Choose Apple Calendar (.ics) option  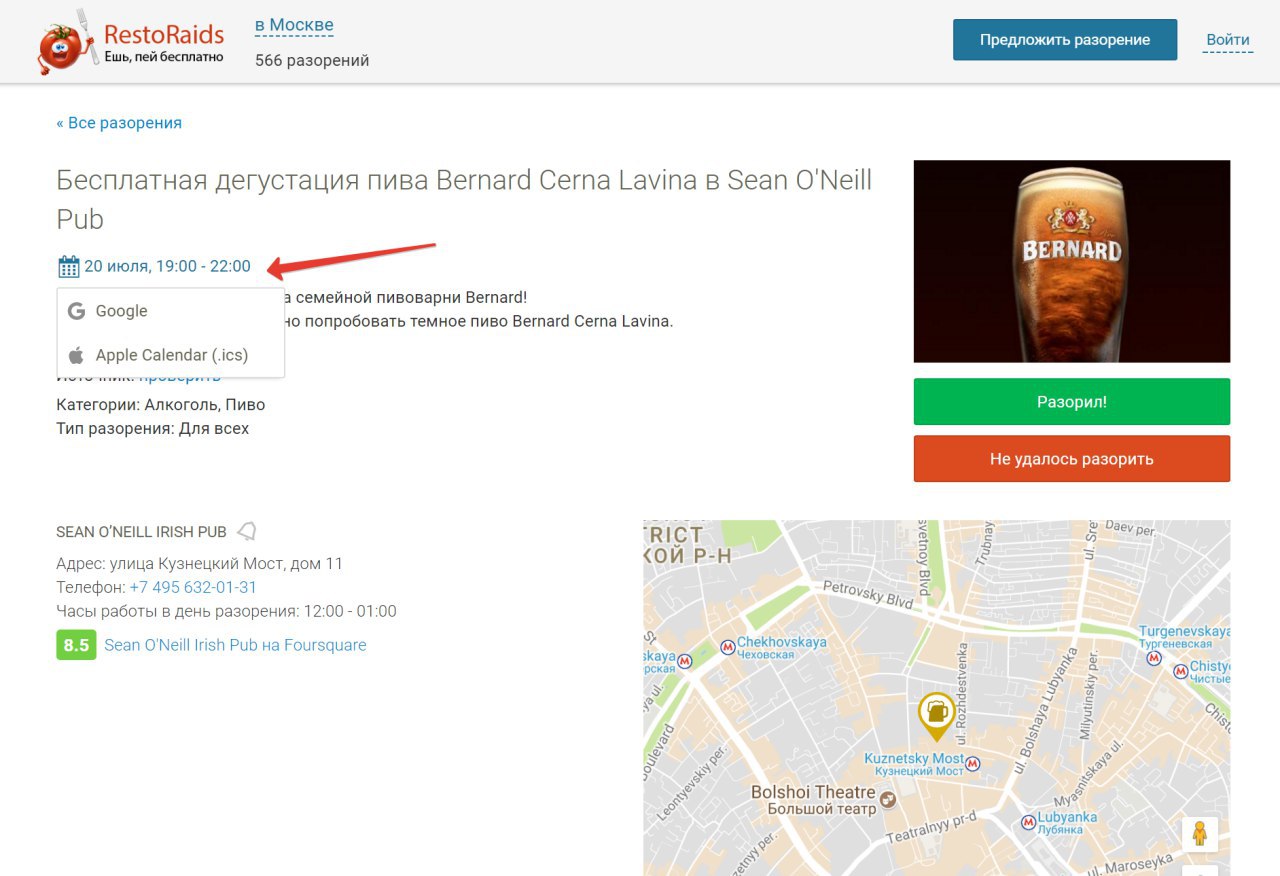(171, 355)
